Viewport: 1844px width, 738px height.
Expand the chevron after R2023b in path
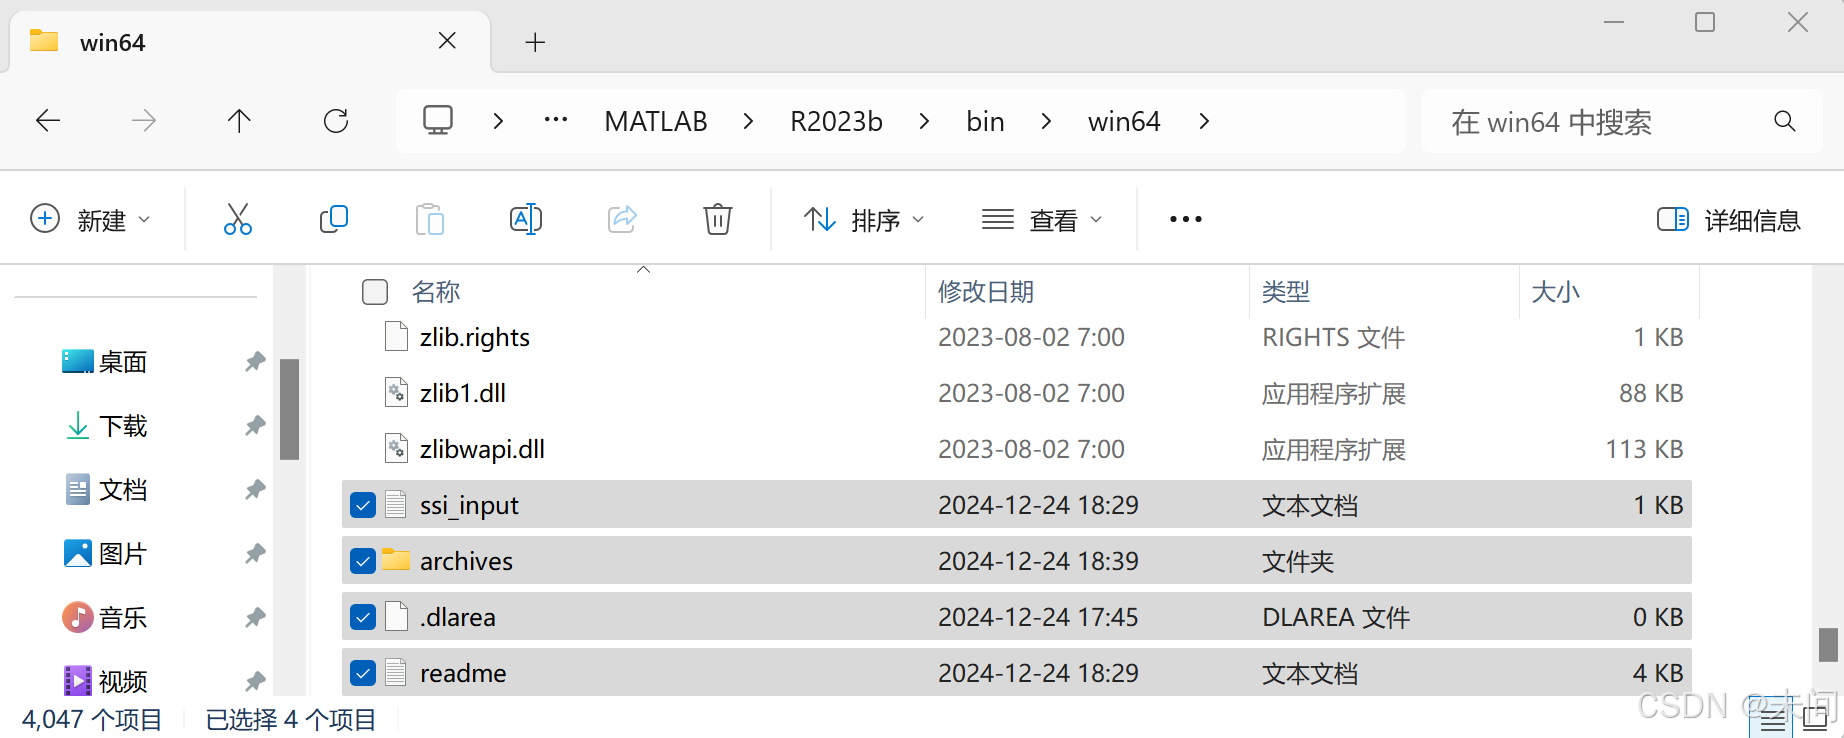pyautogui.click(x=924, y=121)
